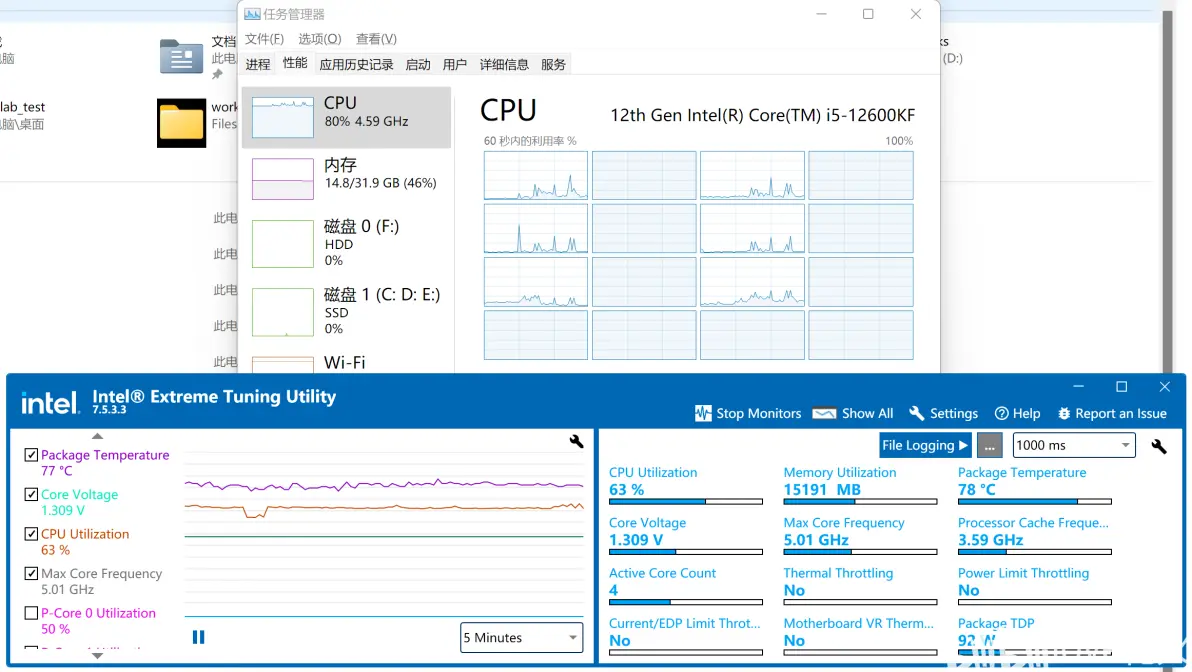Select 内存 in Task Manager sidebar

tap(347, 178)
